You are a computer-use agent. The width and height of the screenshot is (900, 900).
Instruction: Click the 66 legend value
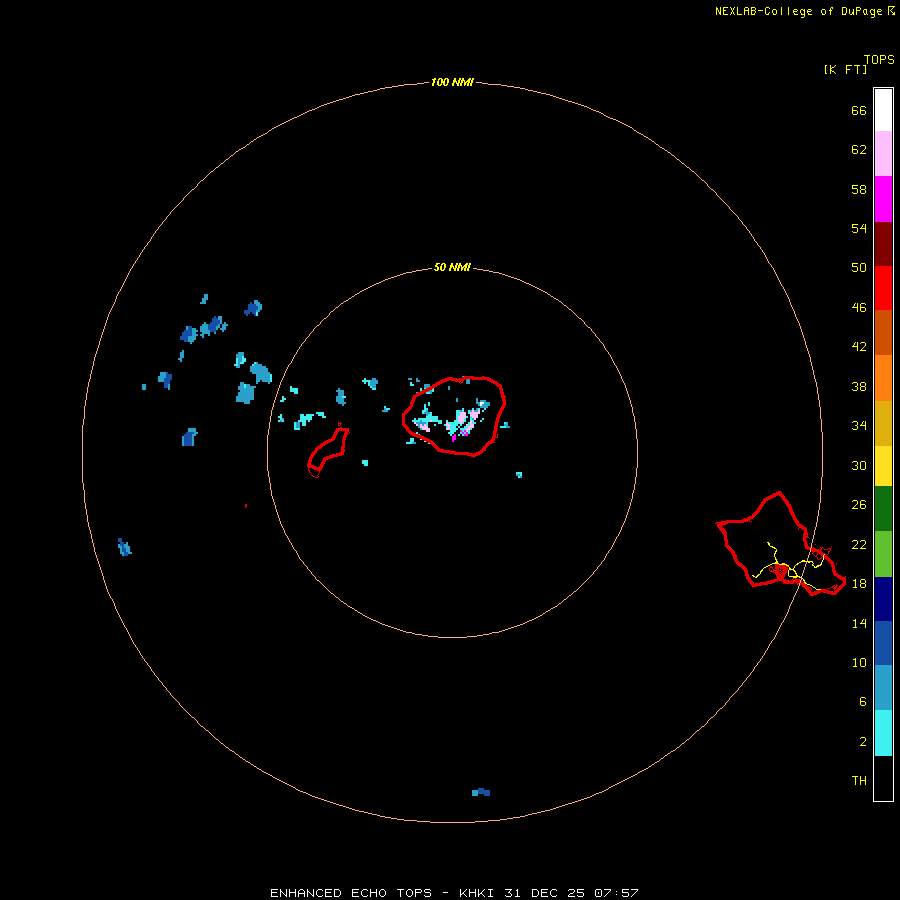click(859, 110)
